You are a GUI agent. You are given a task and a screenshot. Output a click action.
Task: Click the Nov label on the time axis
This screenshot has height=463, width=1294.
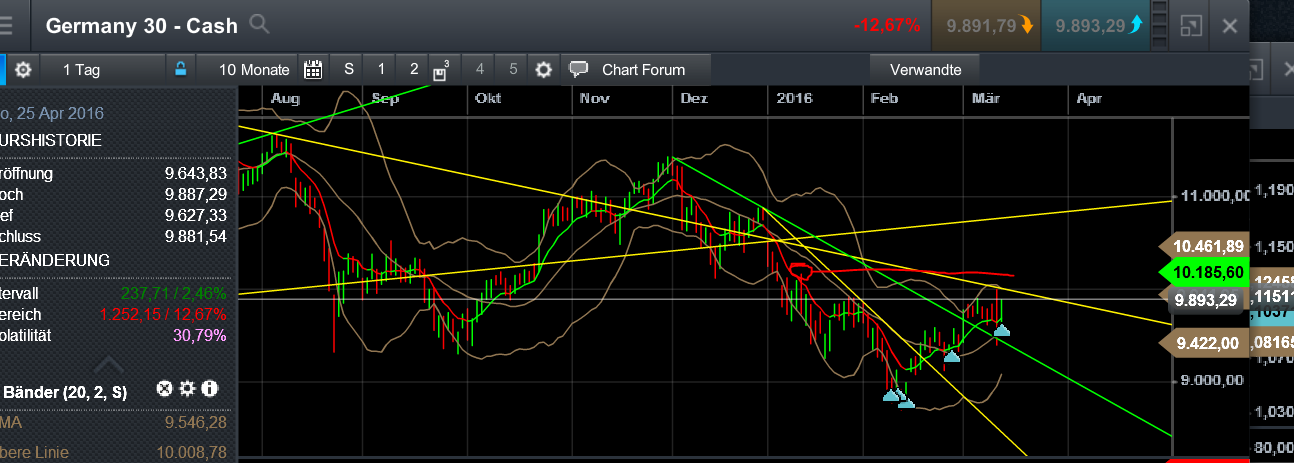click(x=594, y=98)
